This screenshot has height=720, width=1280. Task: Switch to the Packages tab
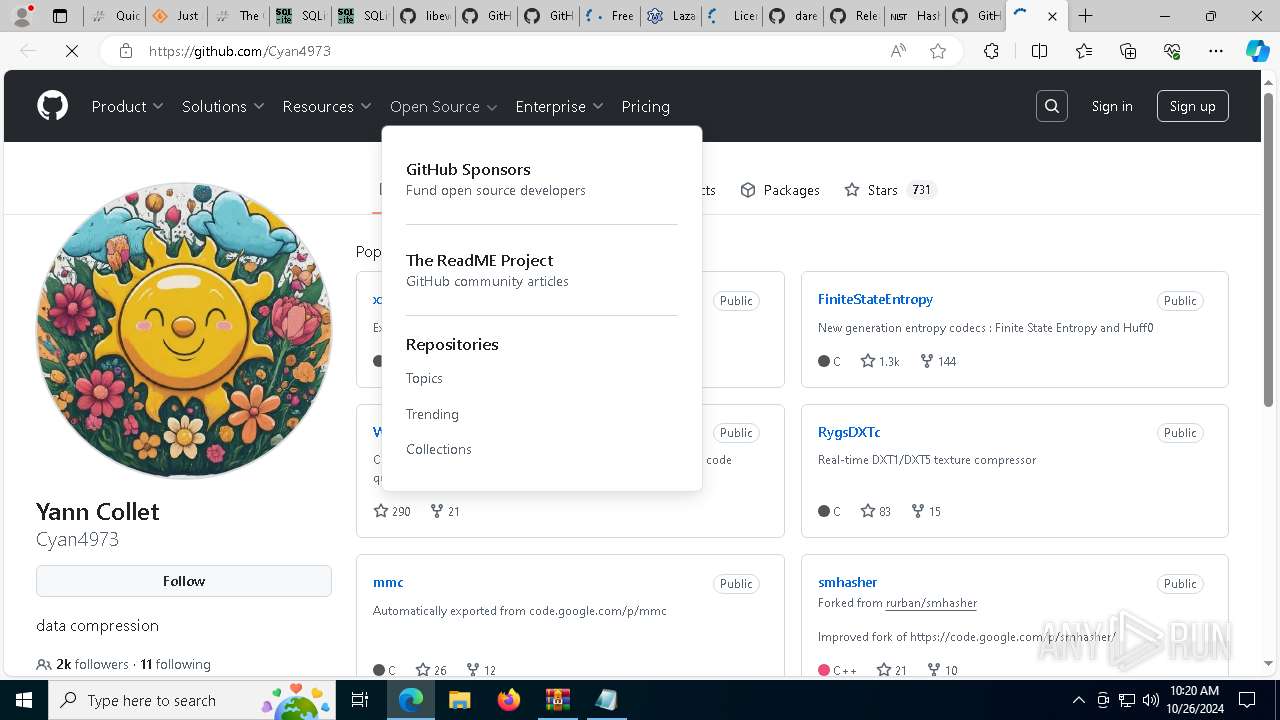click(780, 190)
